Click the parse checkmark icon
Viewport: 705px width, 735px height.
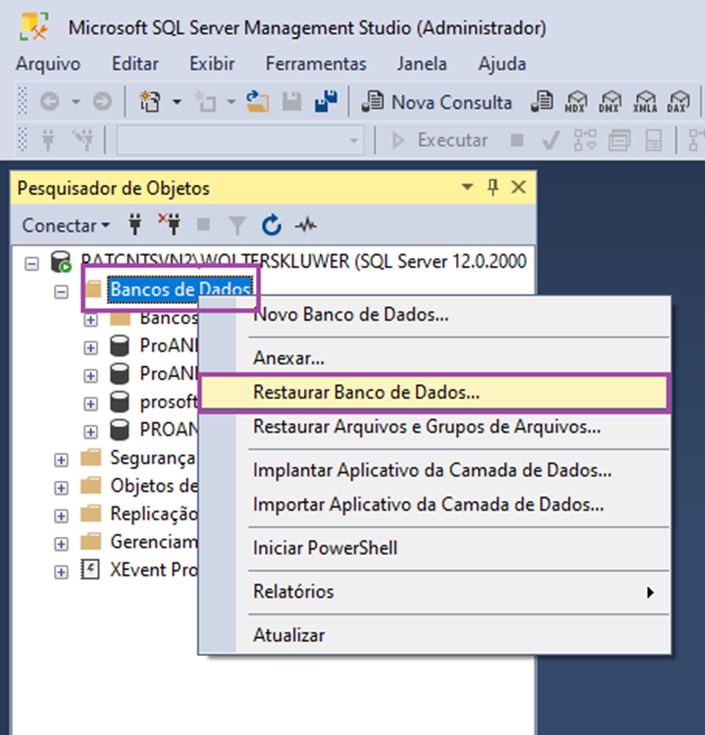tap(551, 140)
